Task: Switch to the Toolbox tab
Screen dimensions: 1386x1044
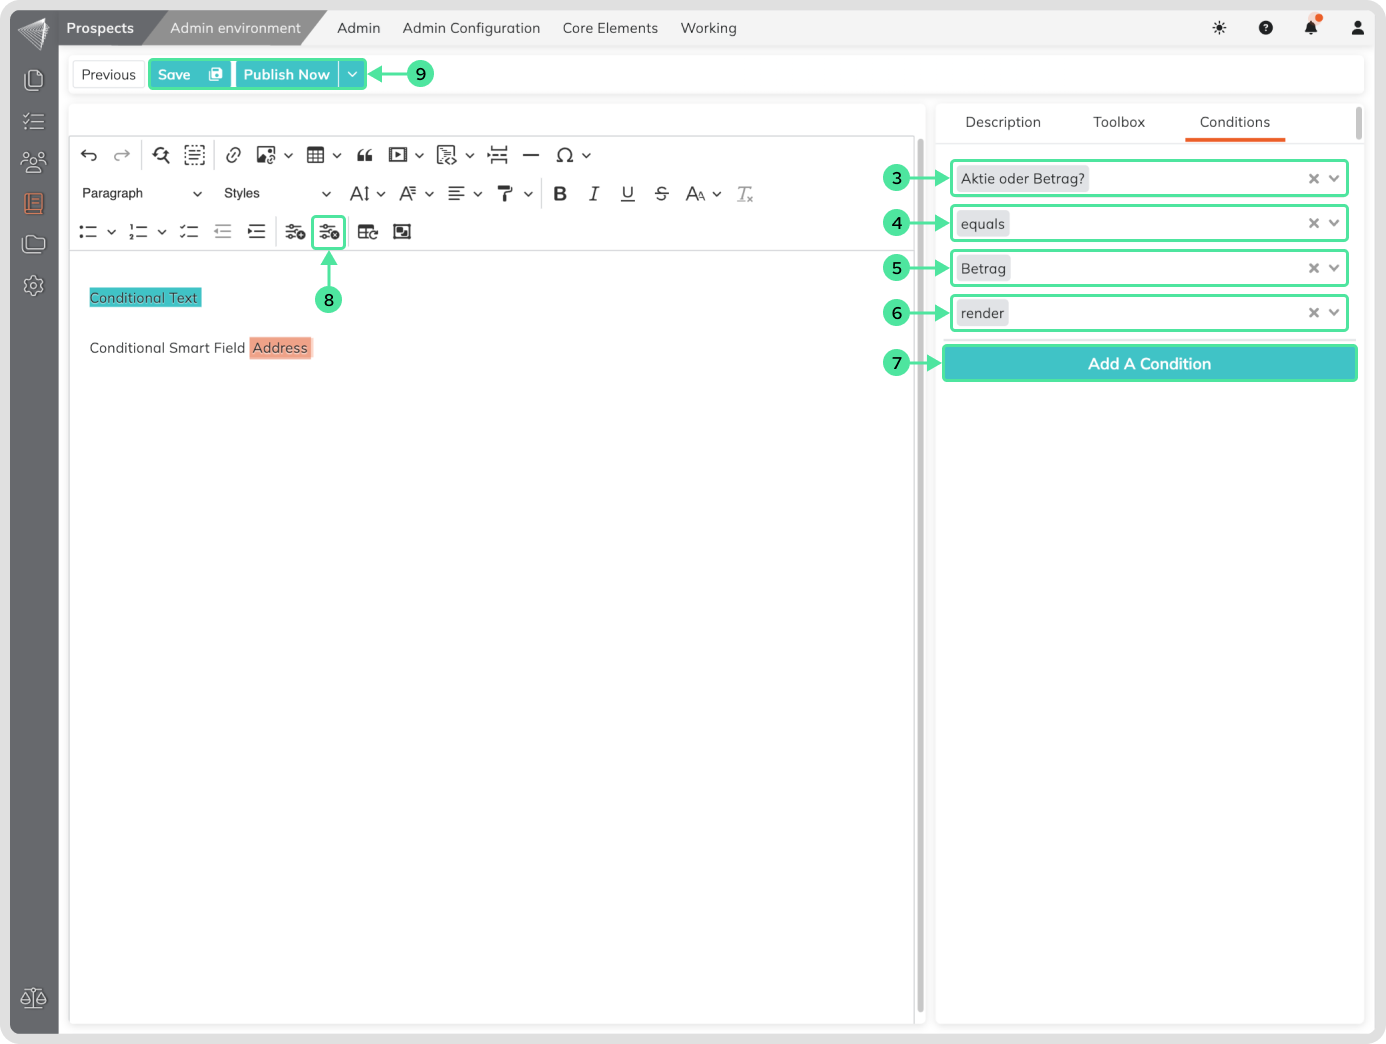Action: [1118, 122]
